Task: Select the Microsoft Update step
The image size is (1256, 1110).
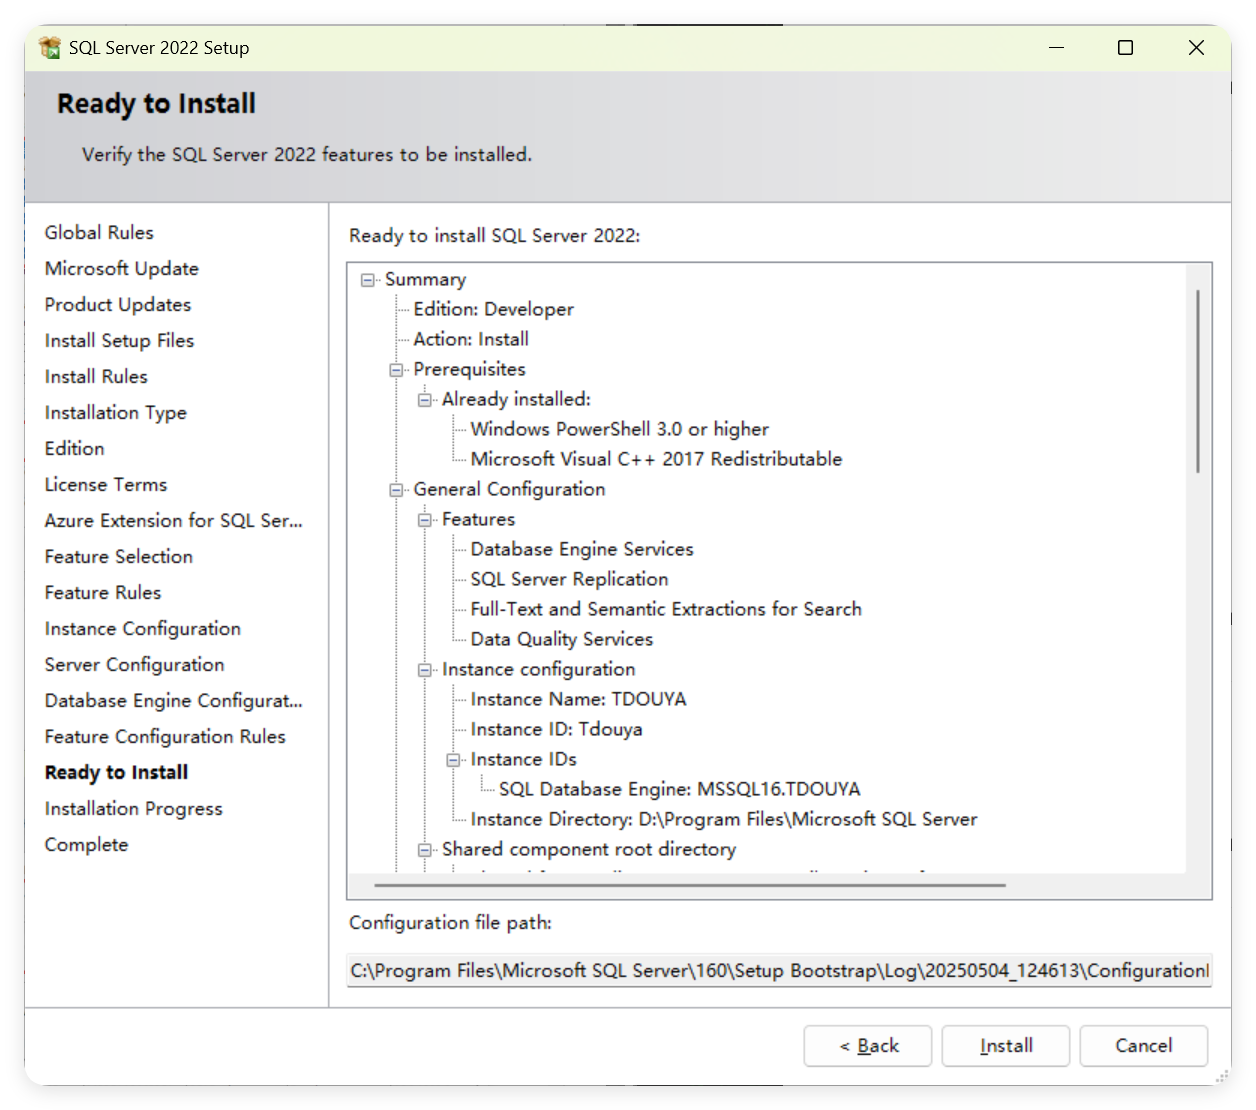Action: [122, 268]
